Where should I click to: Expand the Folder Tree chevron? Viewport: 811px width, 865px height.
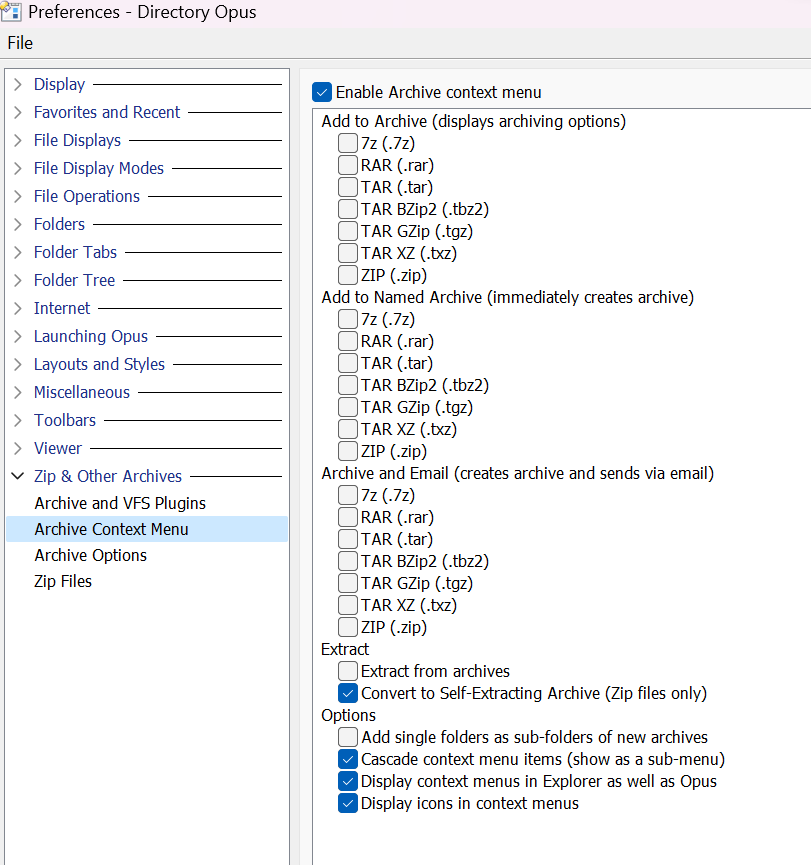coord(18,280)
